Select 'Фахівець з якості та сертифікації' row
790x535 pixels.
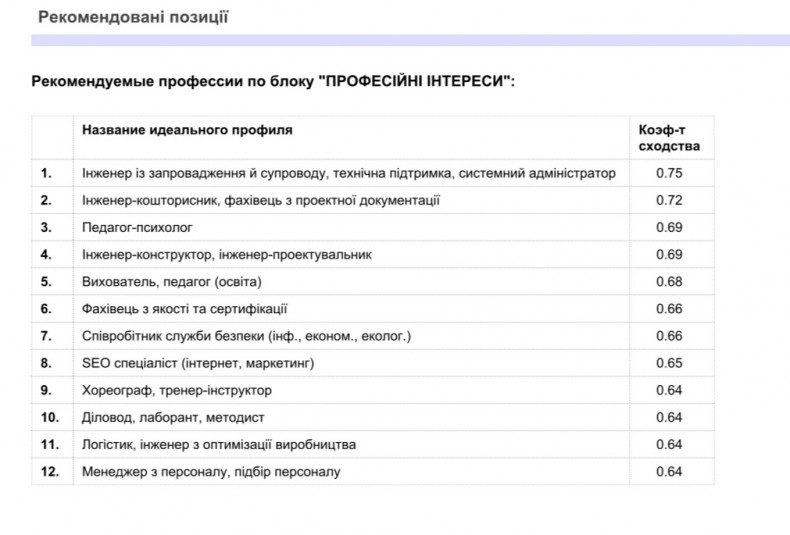click(373, 309)
